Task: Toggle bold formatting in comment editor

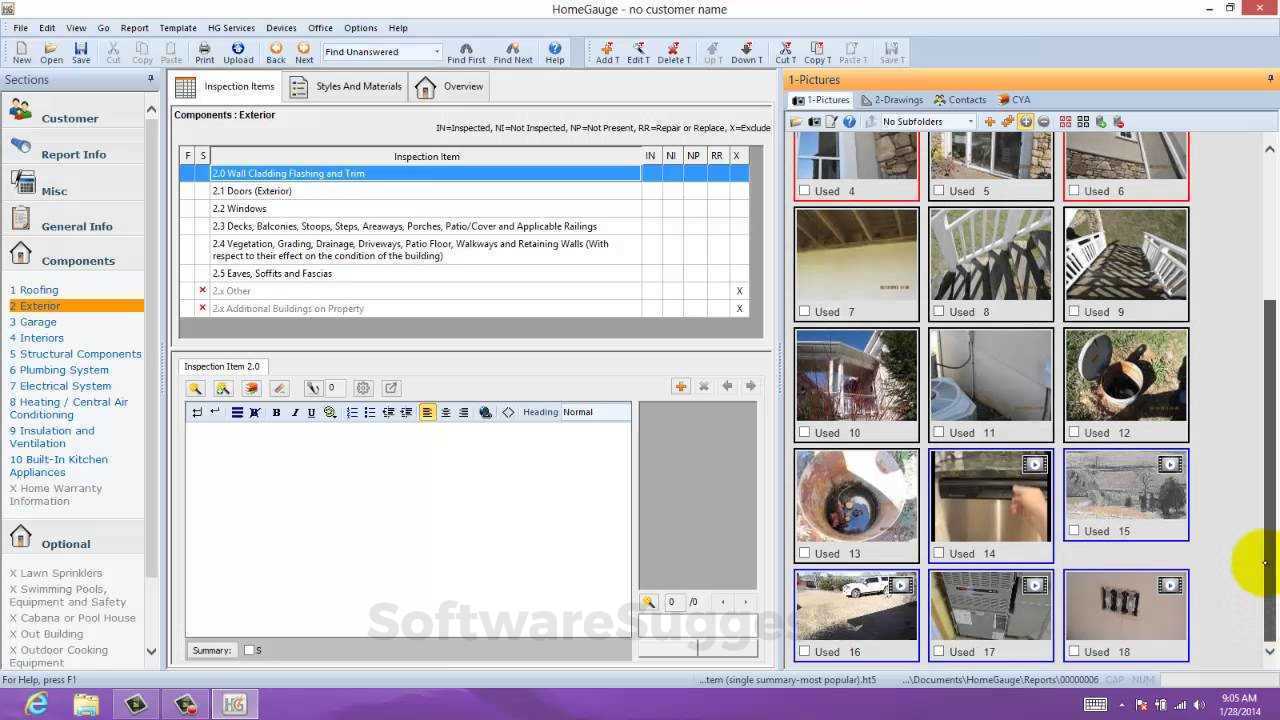Action: [276, 413]
